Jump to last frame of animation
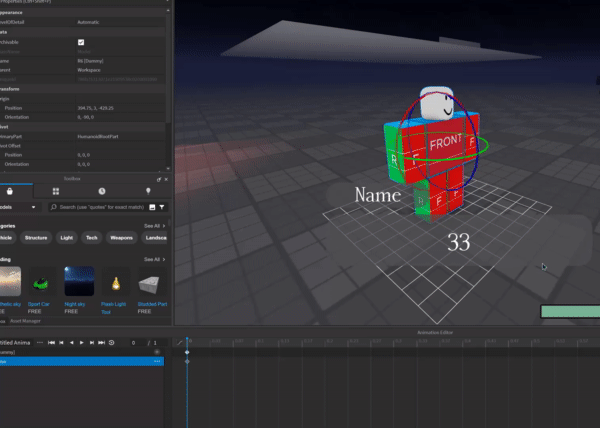The image size is (600, 428). click(x=101, y=343)
